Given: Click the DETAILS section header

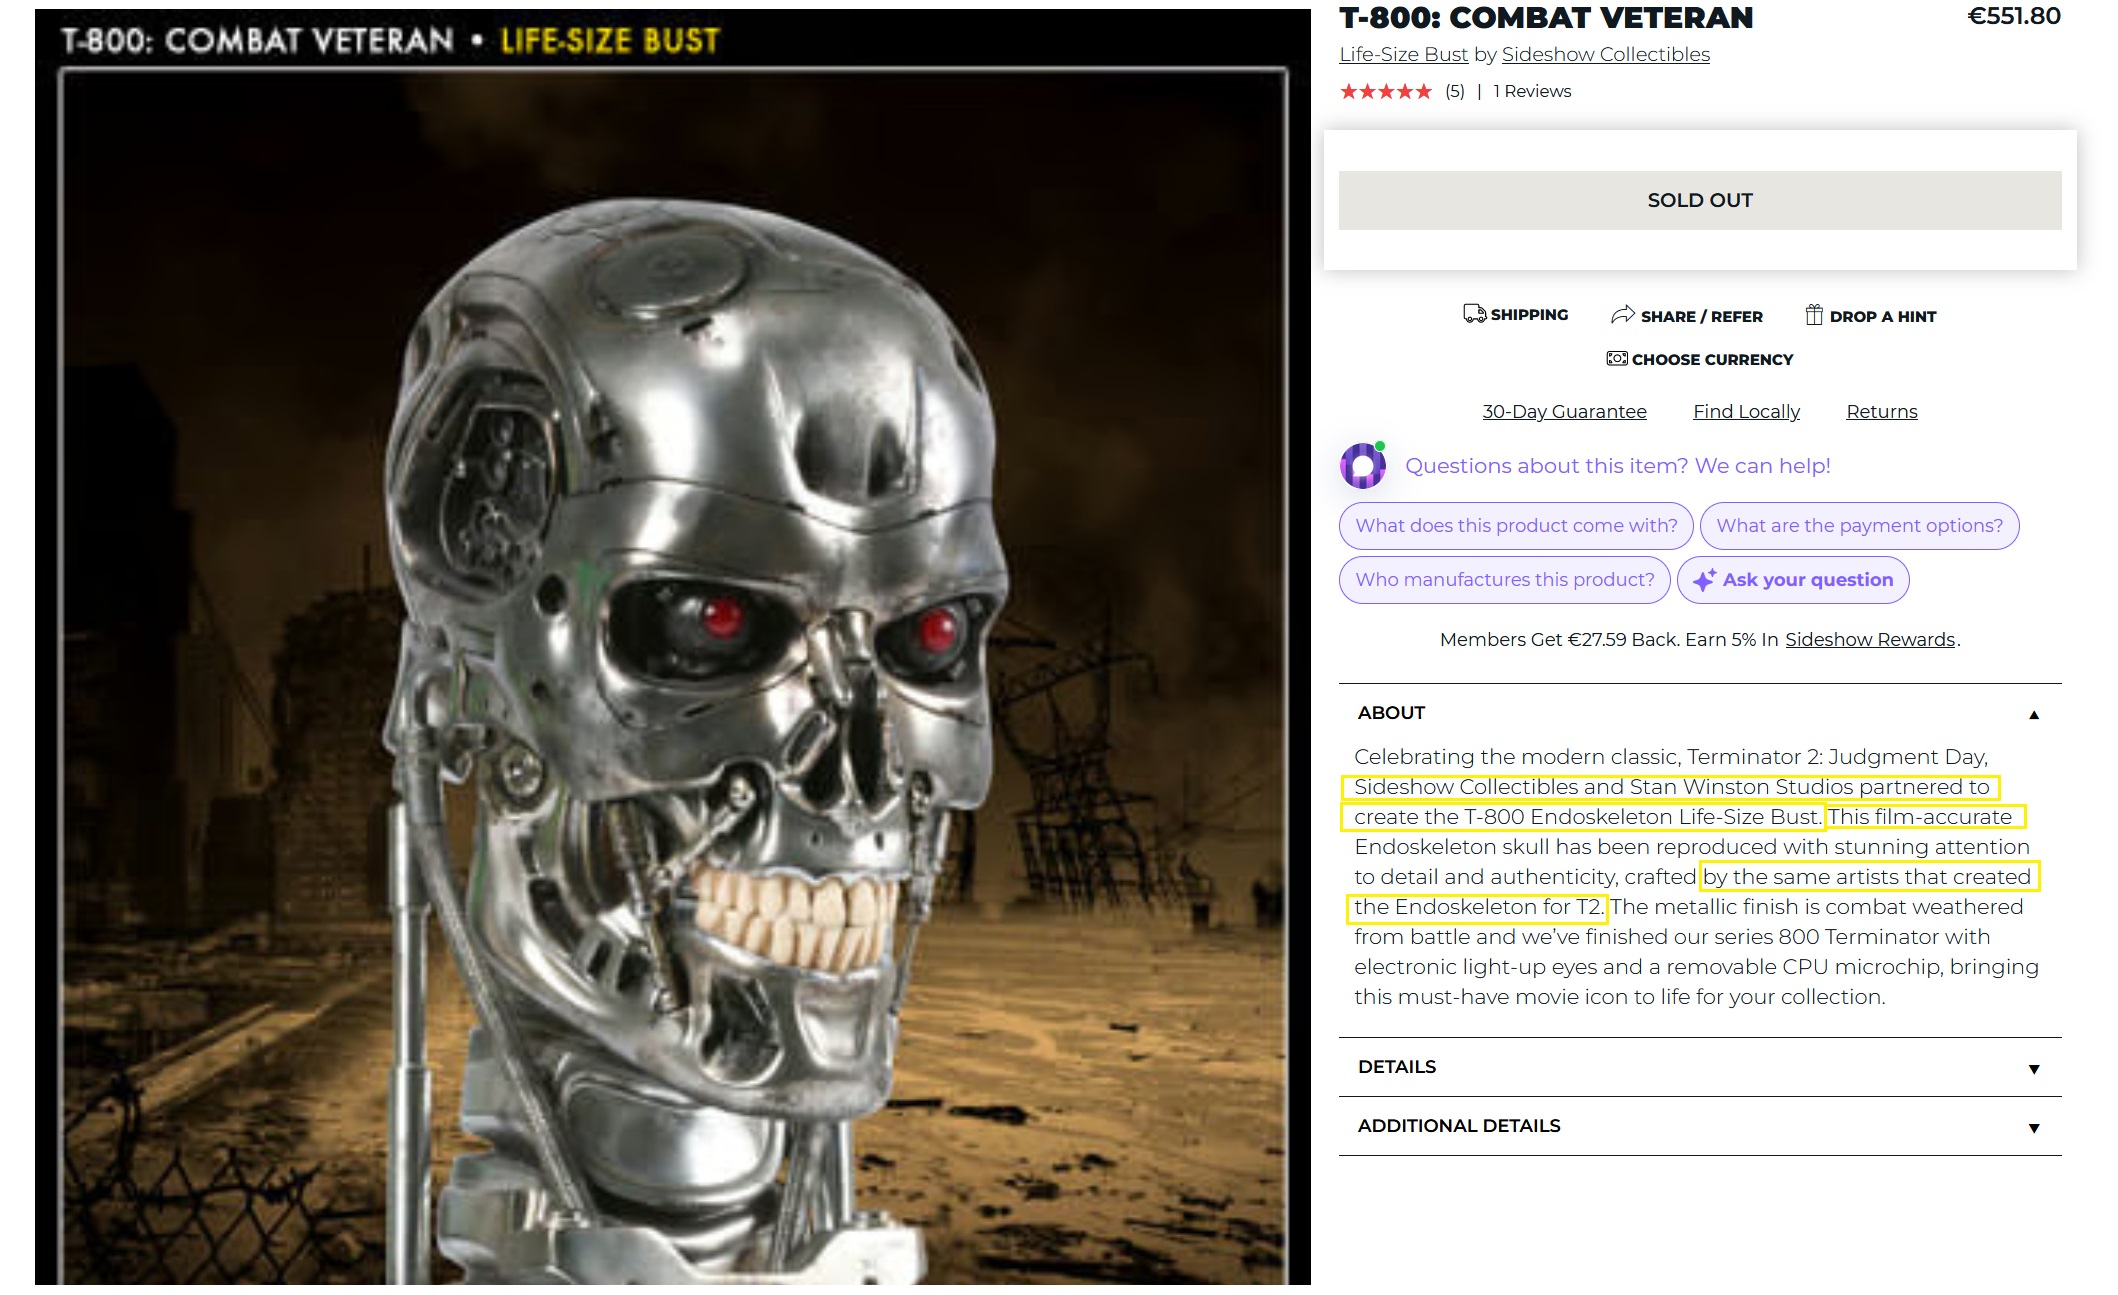Looking at the screenshot, I should 1700,1067.
